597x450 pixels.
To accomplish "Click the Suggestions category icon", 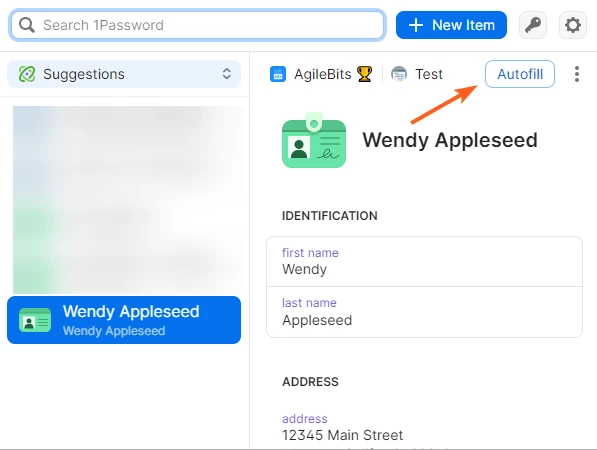I will [27, 74].
